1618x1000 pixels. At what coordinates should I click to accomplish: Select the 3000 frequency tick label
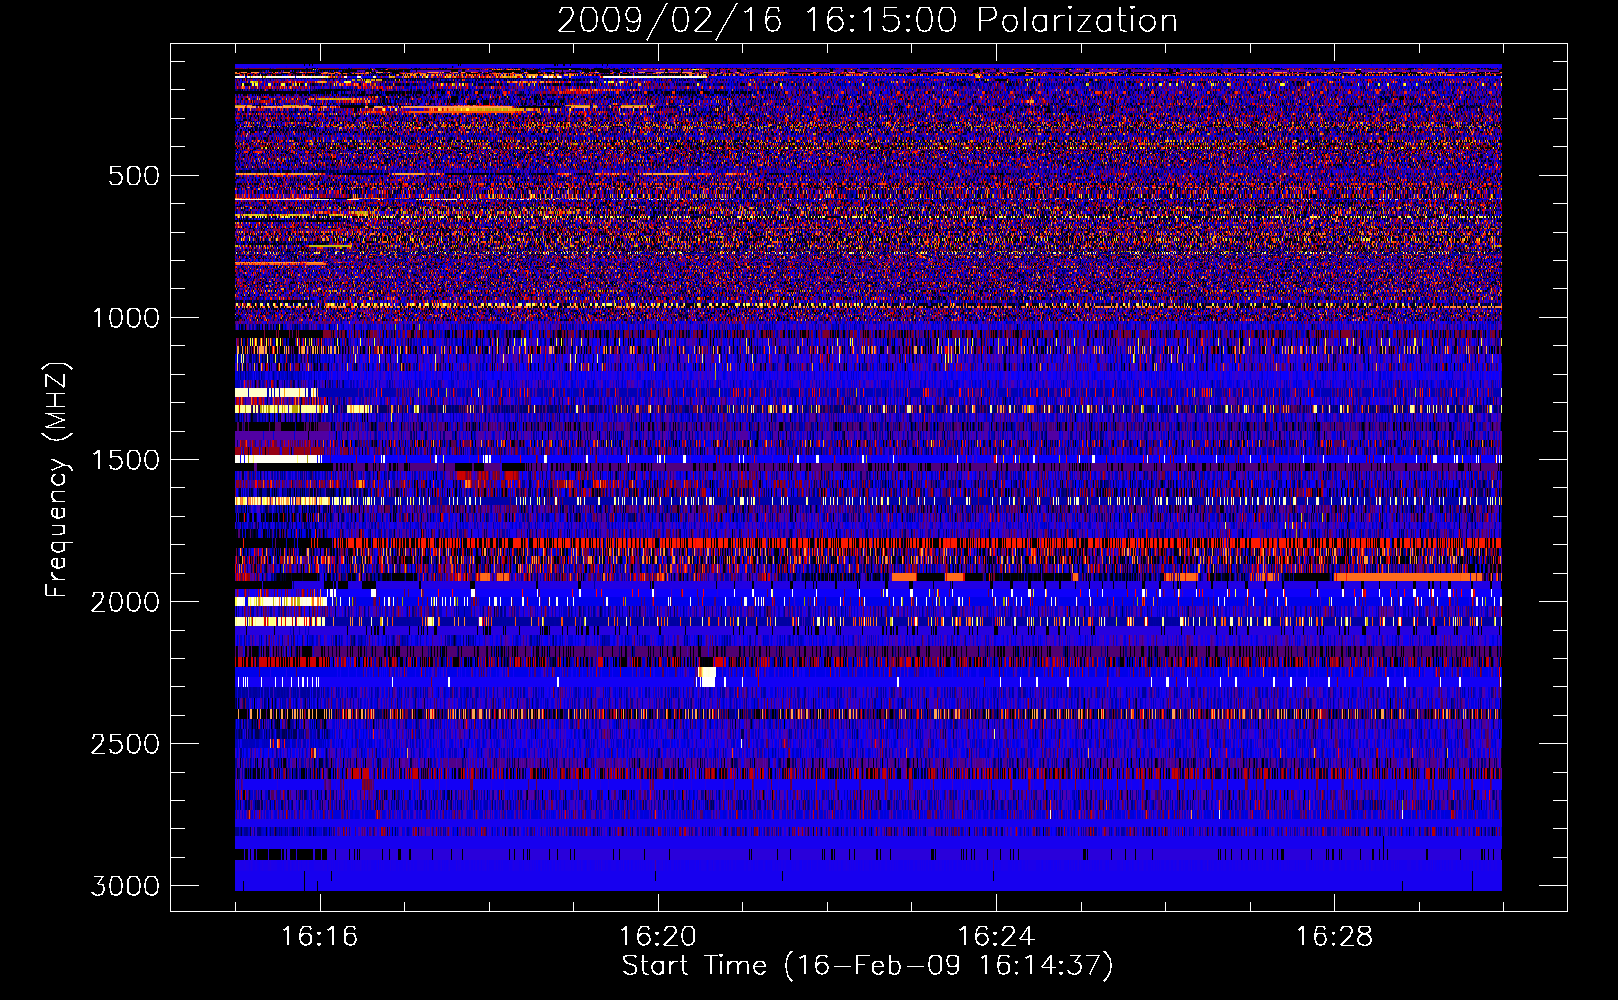(x=125, y=886)
